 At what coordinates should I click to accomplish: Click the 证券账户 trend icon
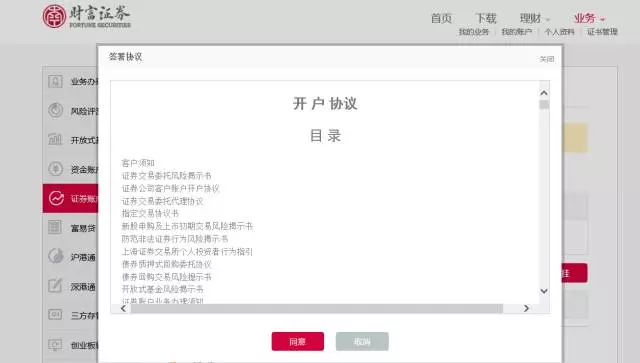tap(56, 198)
